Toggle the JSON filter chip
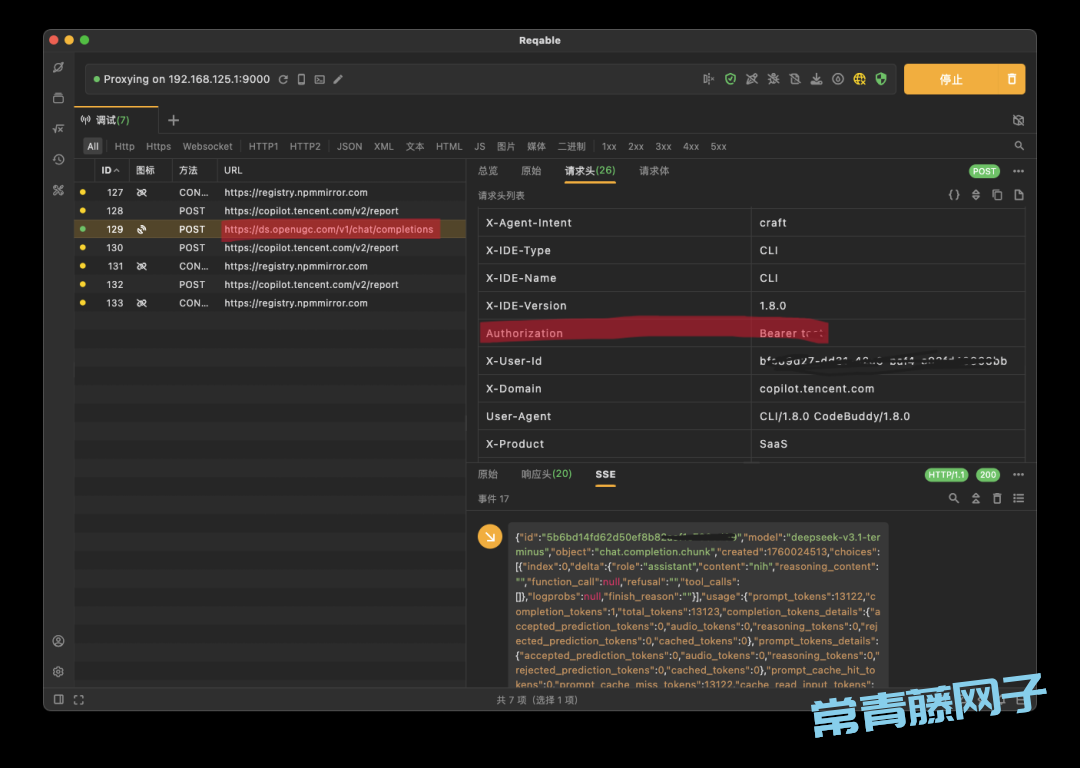The image size is (1080, 768). click(349, 146)
